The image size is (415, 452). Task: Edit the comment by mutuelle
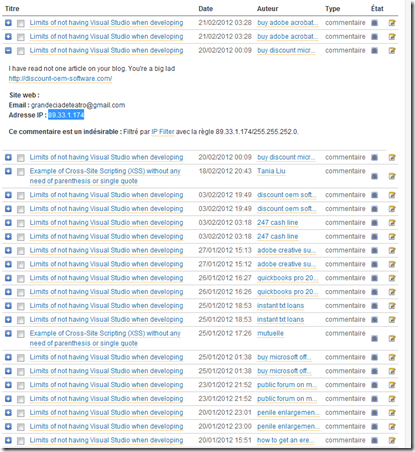pyautogui.click(x=392, y=339)
